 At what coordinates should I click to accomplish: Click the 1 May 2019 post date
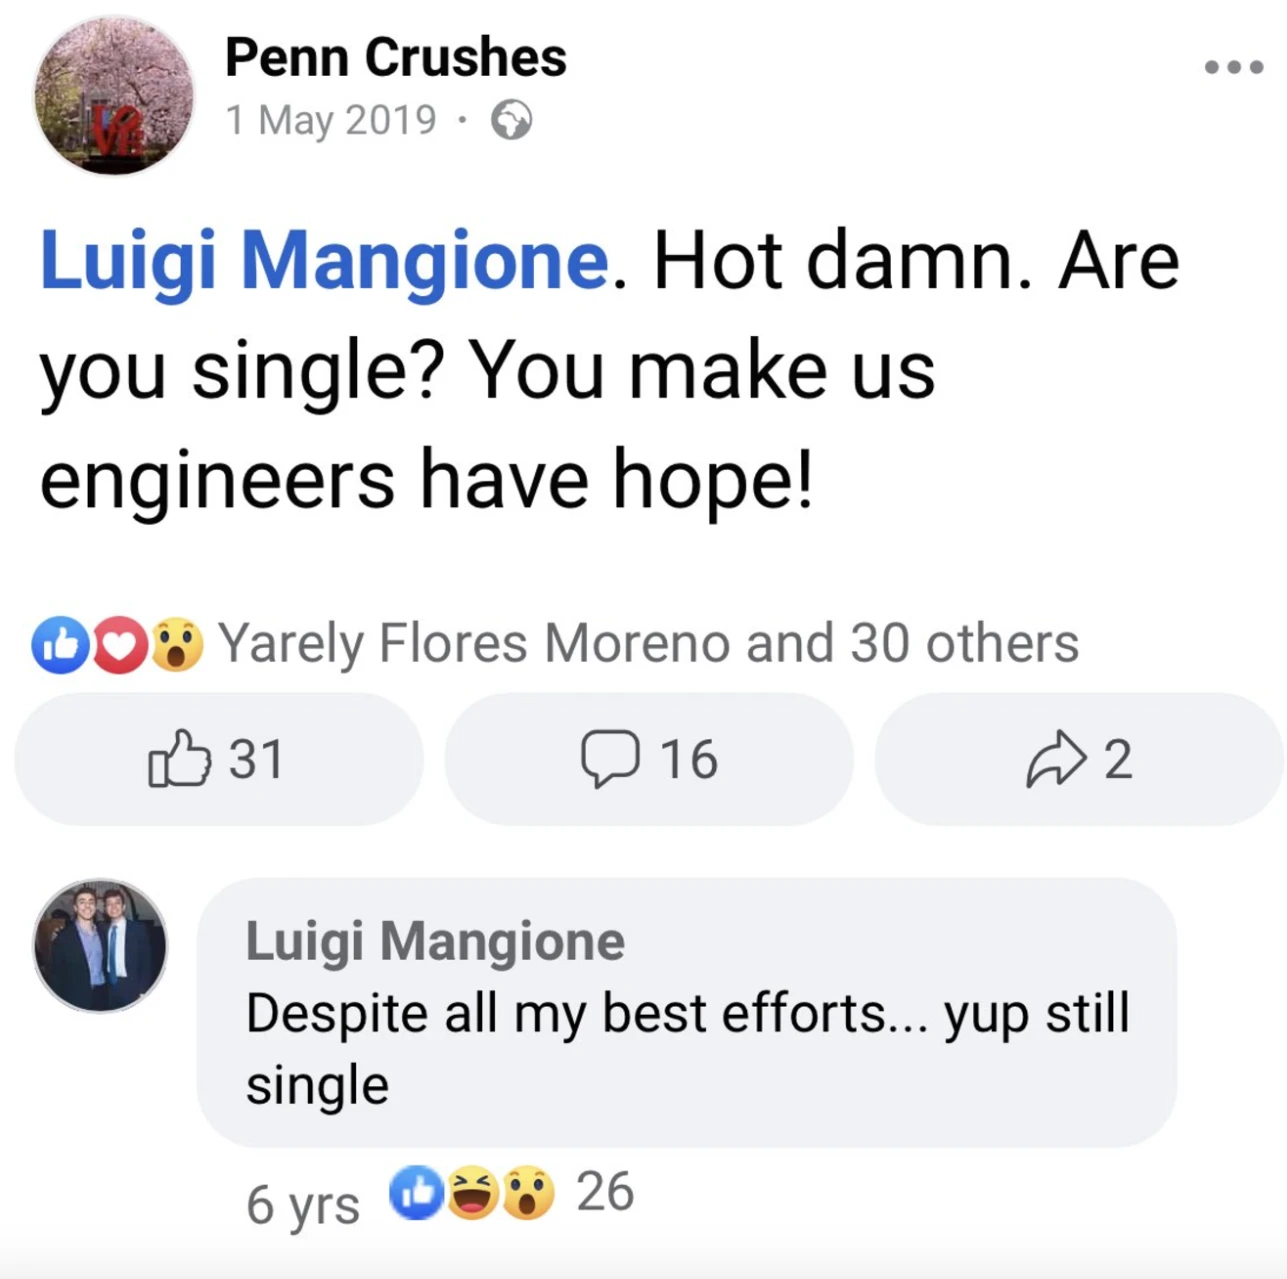click(331, 121)
